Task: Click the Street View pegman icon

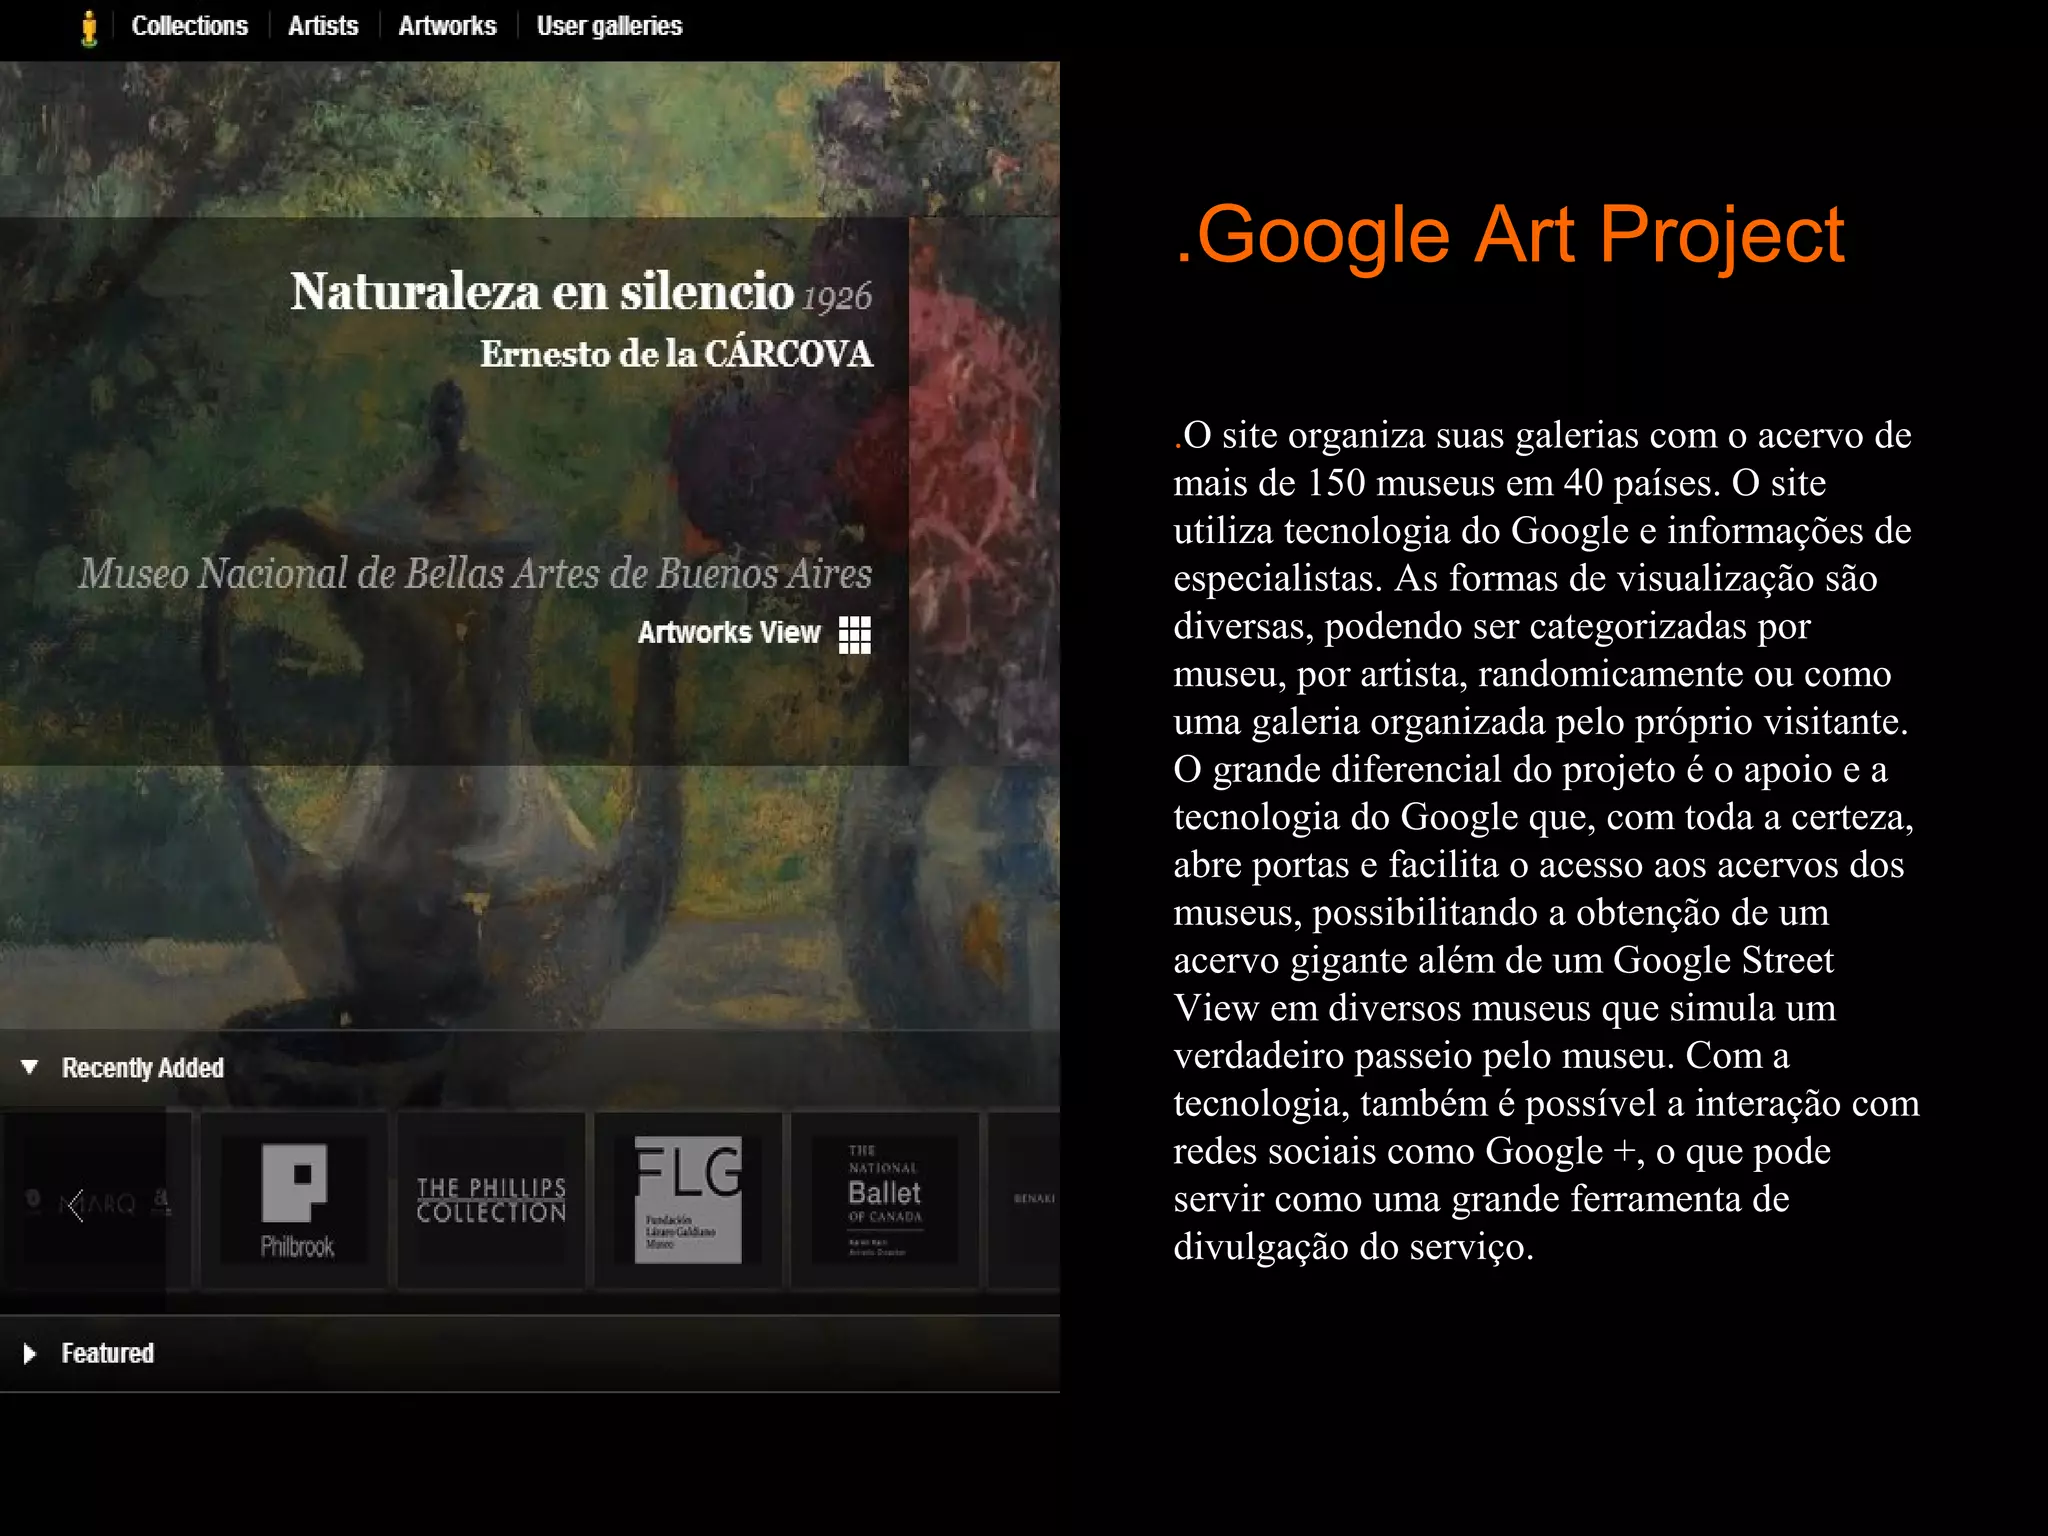Action: coord(89,28)
